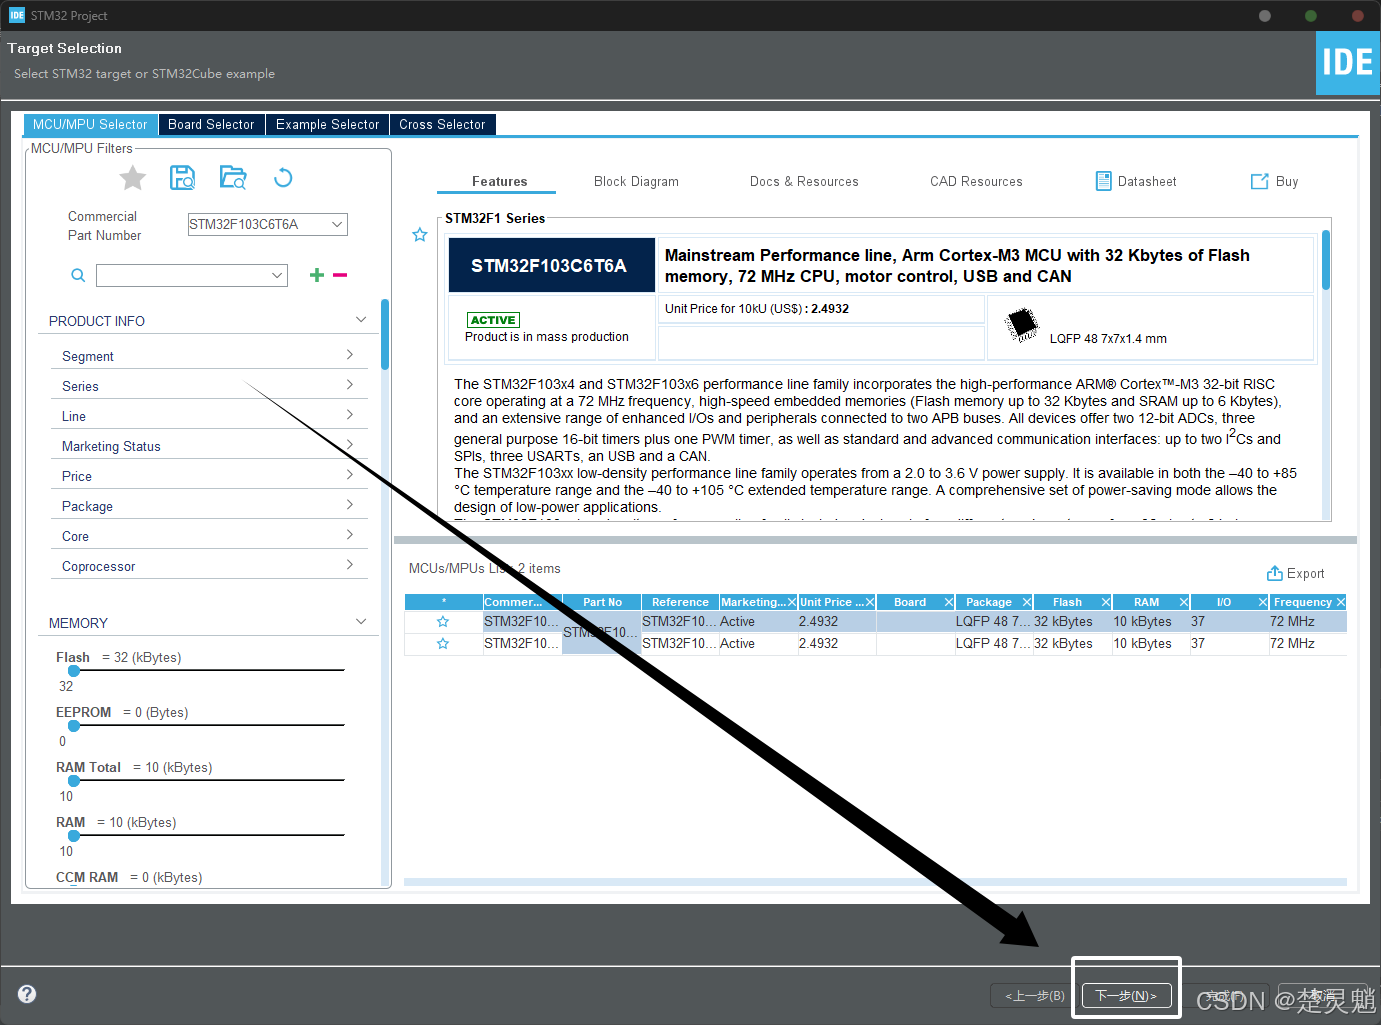
Task: Collapse the PRODUCT INFO section
Action: click(x=361, y=320)
